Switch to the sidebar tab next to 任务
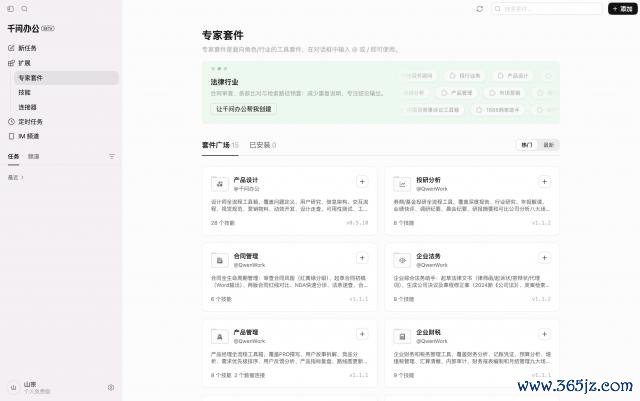This screenshot has height=401, width=640. [x=33, y=156]
